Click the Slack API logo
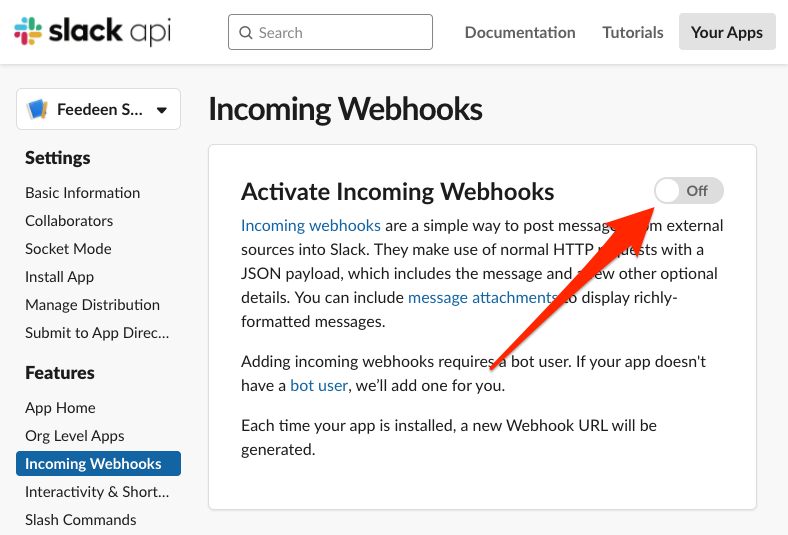 pos(92,32)
